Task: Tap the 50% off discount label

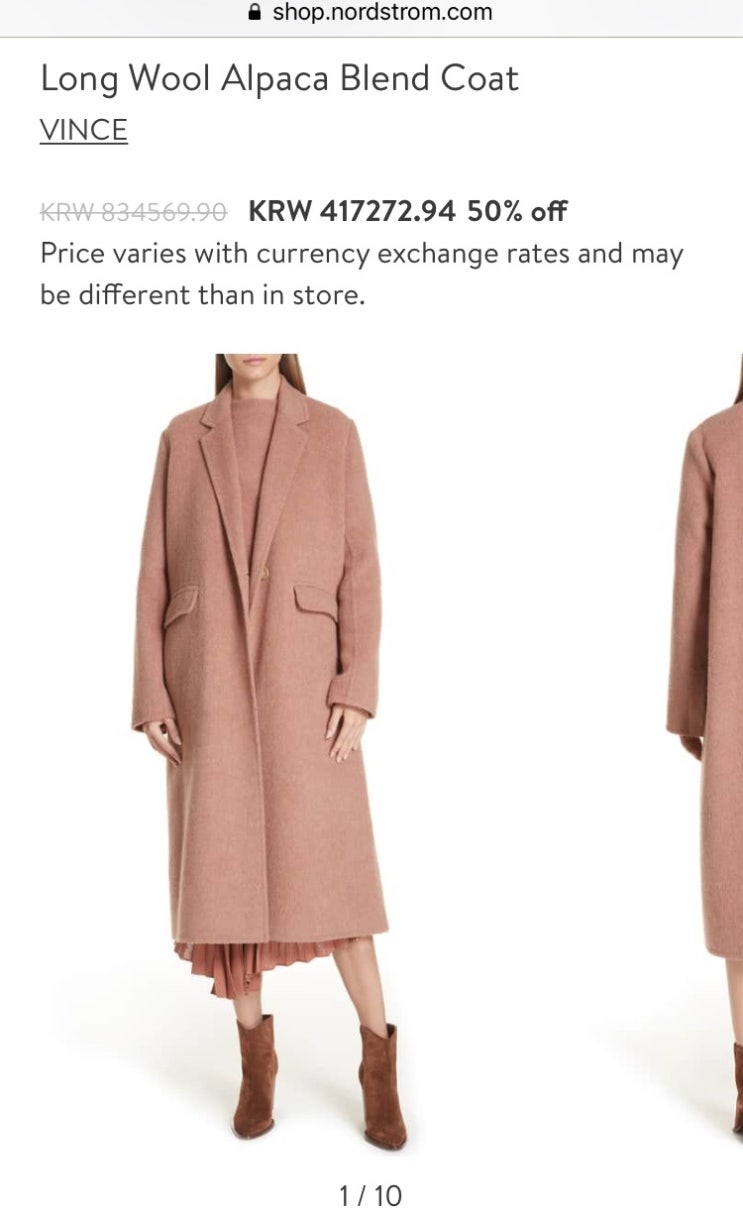Action: tap(517, 211)
